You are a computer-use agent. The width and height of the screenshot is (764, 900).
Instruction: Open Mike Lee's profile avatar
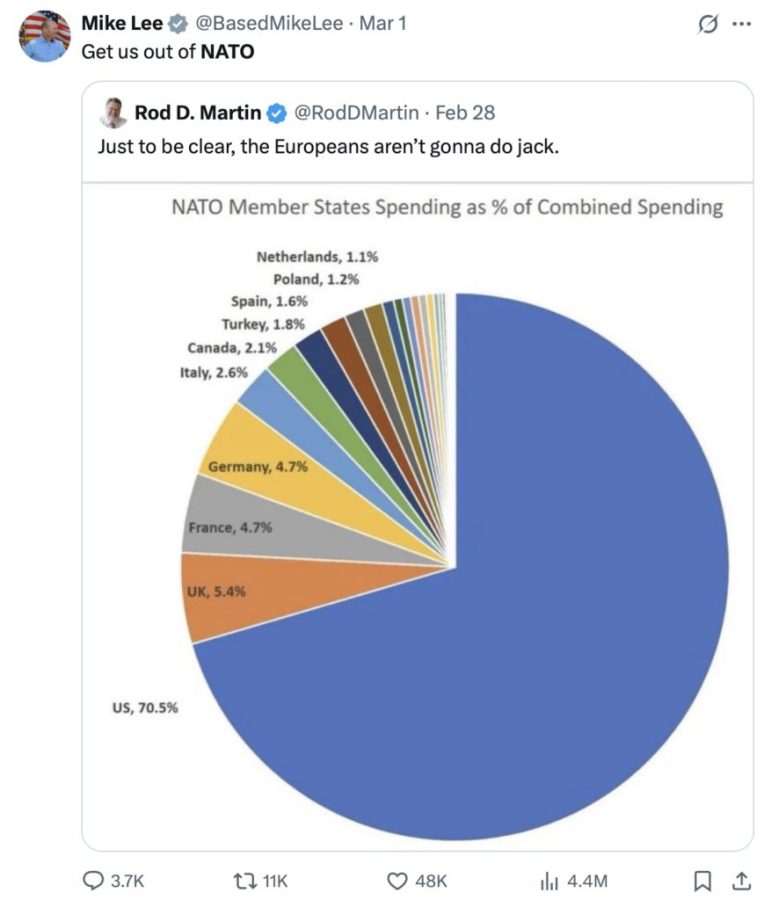[45, 37]
